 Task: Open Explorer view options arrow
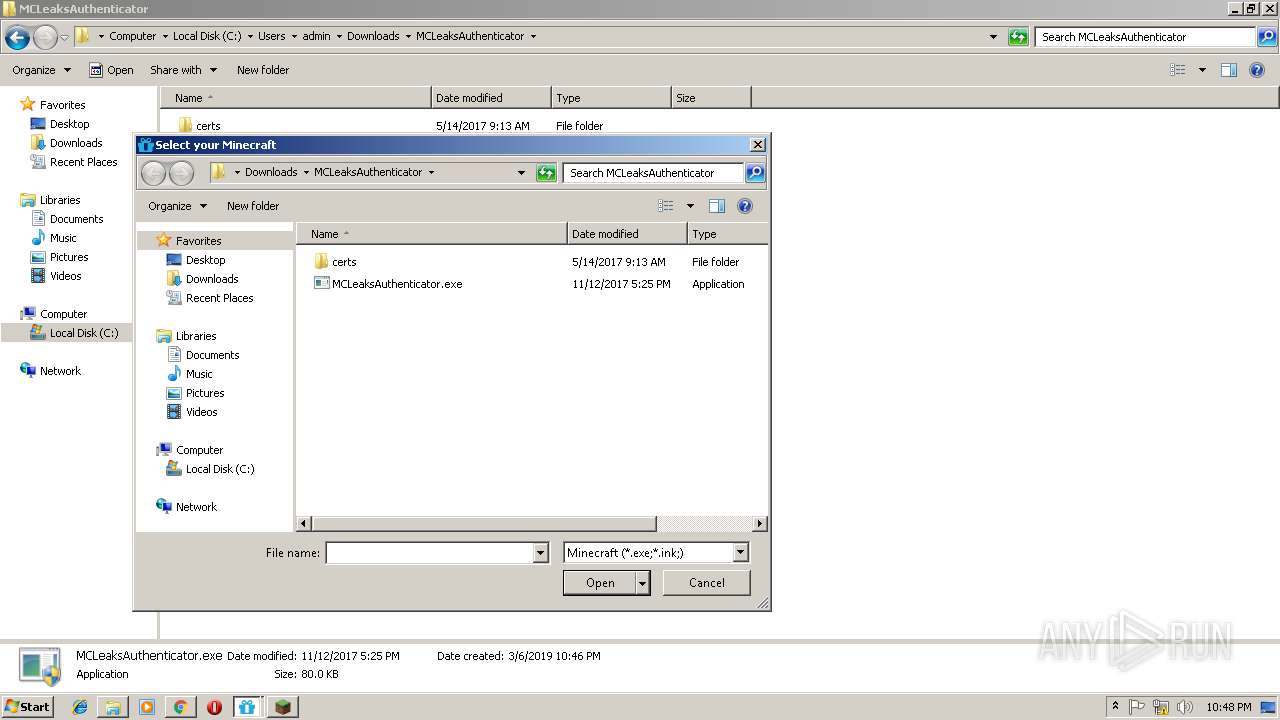coord(1202,70)
